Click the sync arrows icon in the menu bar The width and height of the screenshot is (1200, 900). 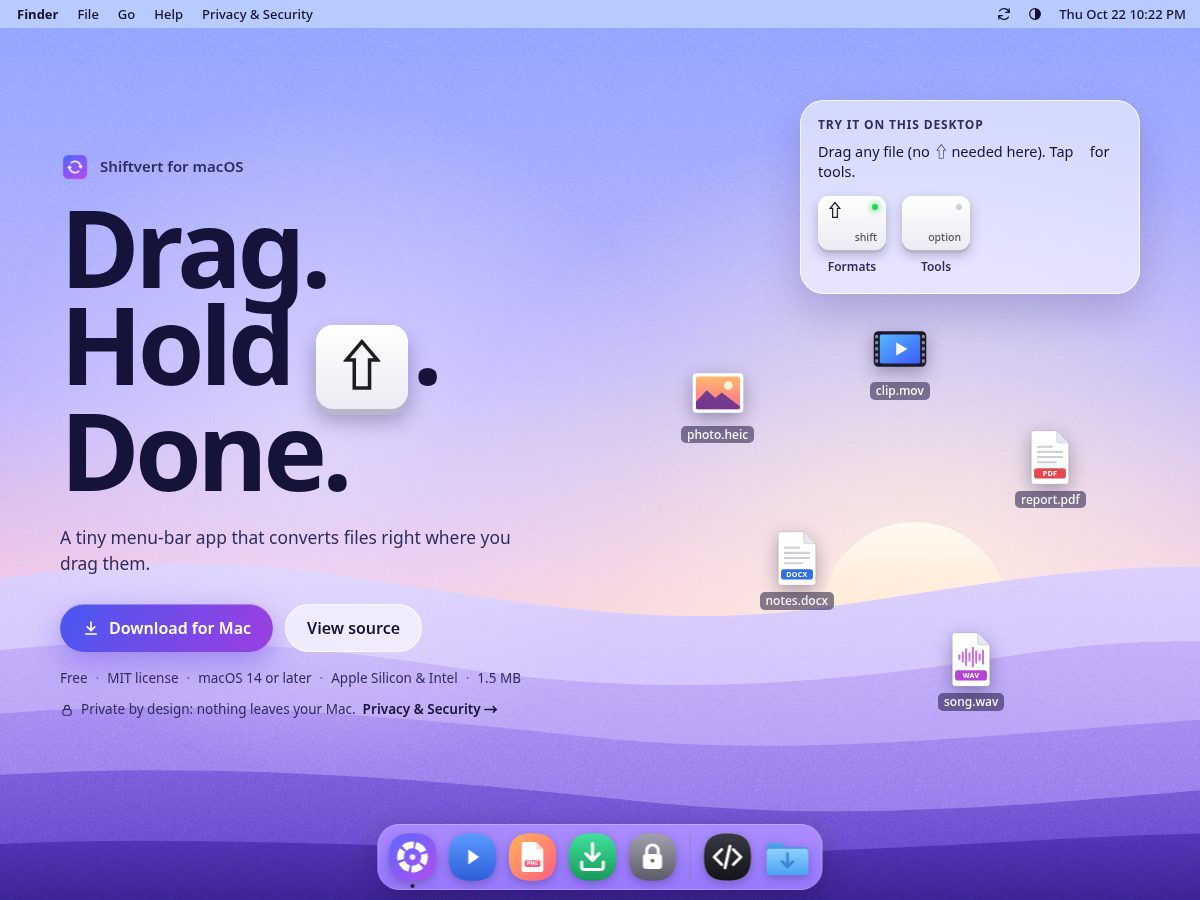click(x=1004, y=14)
